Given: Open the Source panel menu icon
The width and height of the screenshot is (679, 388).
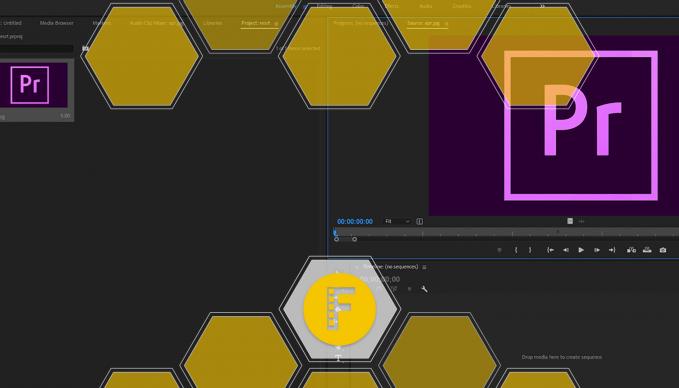Looking at the screenshot, I should click(x=446, y=23).
